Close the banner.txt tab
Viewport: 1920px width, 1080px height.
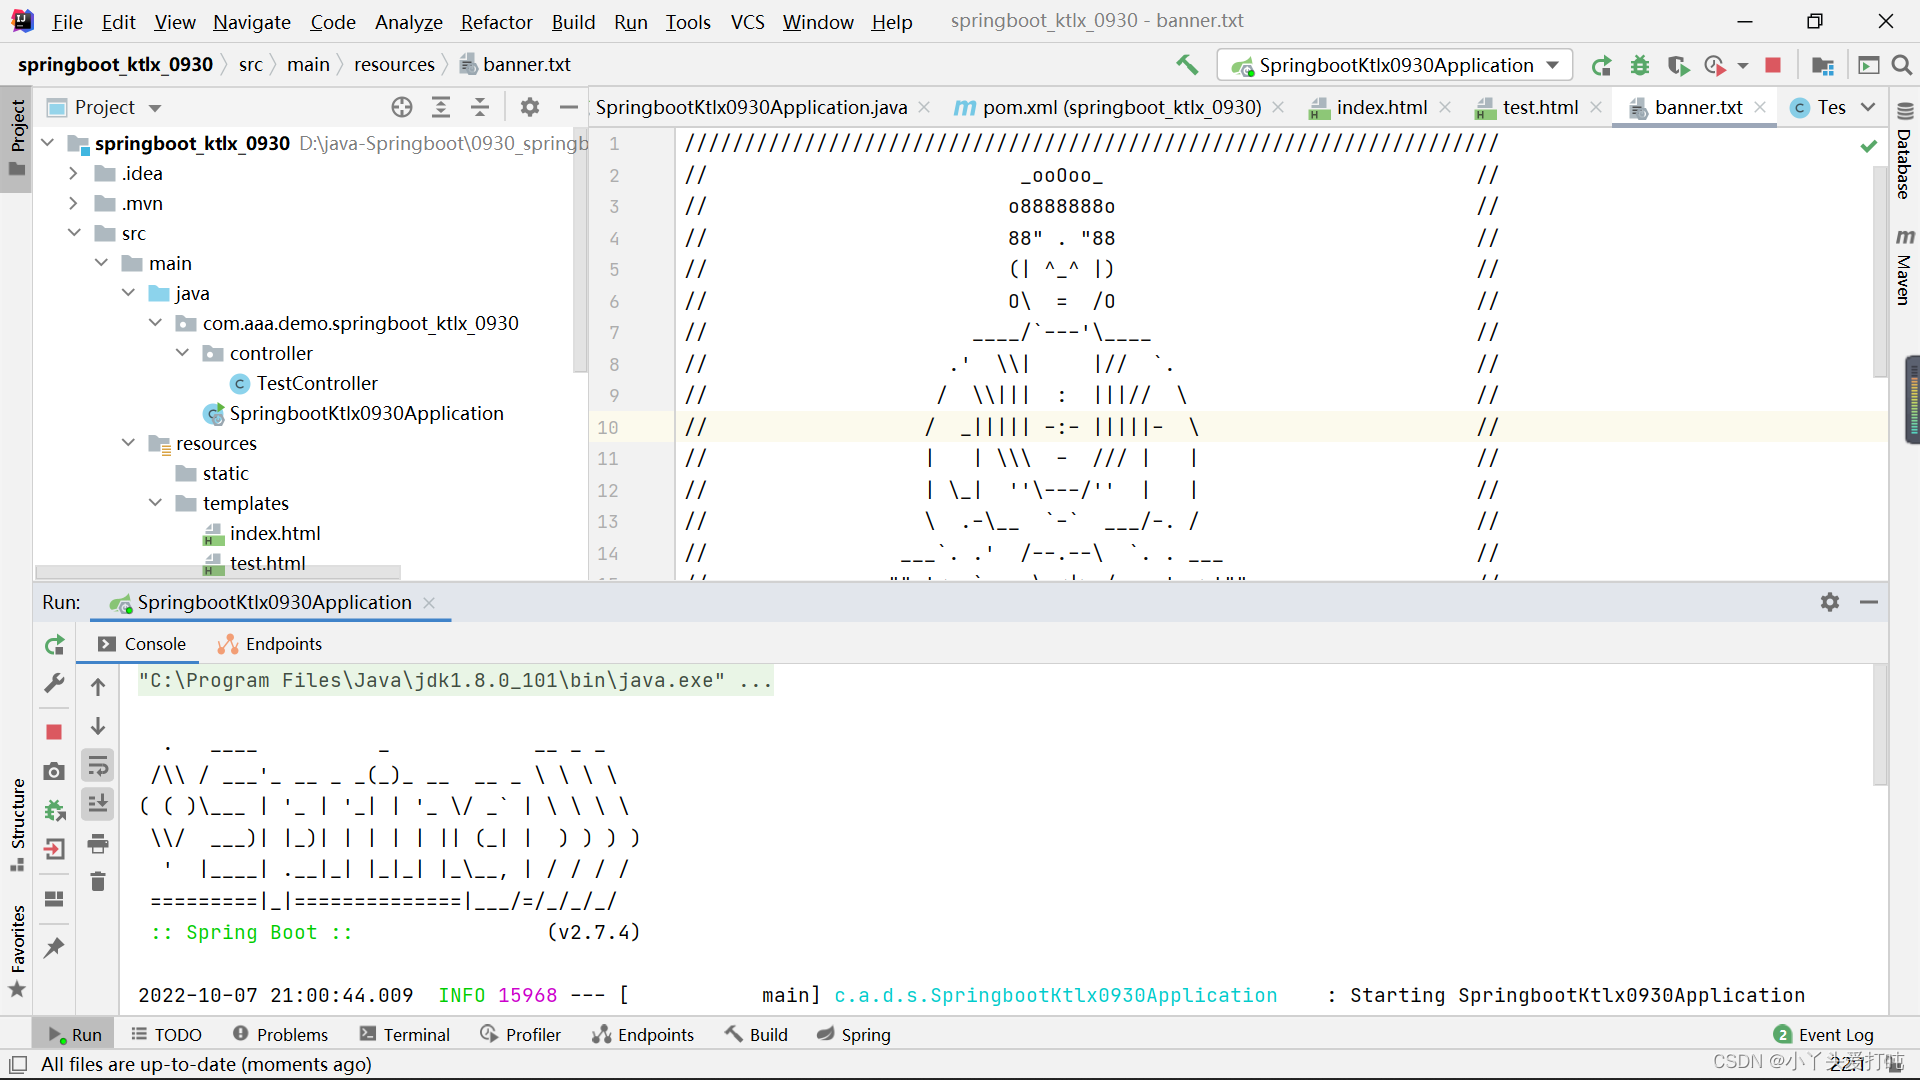(x=1760, y=107)
